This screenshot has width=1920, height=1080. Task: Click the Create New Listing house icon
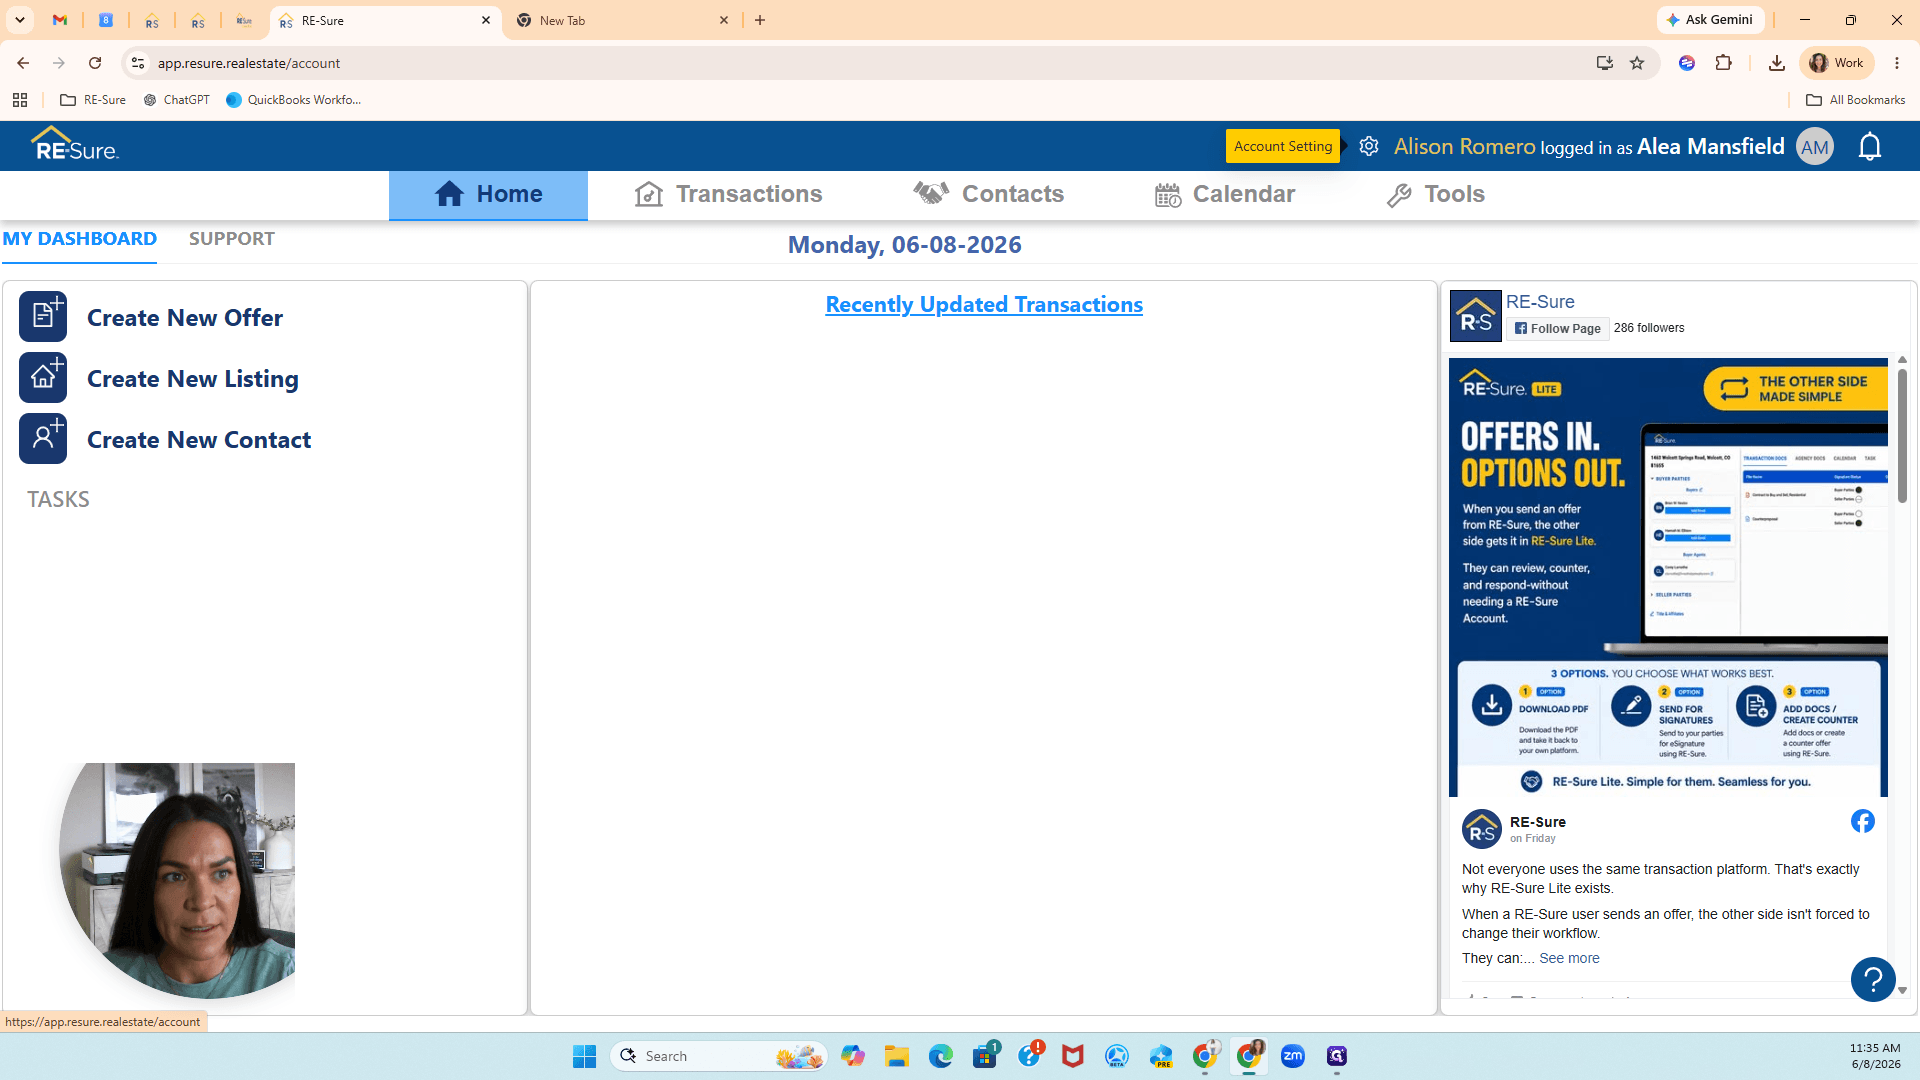[x=43, y=378]
